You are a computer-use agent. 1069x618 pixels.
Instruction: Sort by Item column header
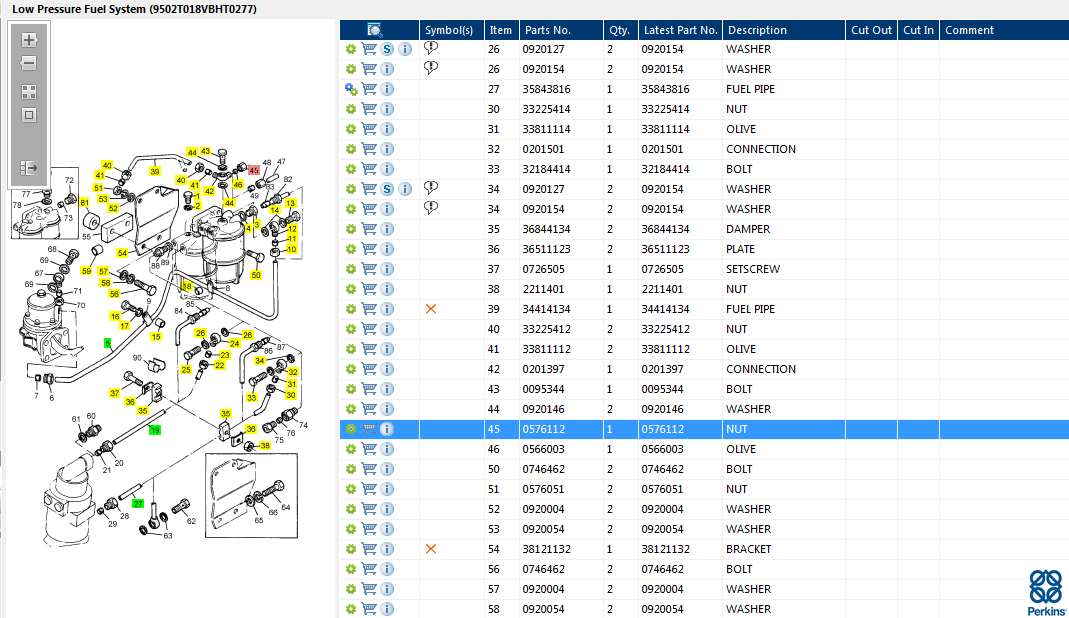click(500, 30)
